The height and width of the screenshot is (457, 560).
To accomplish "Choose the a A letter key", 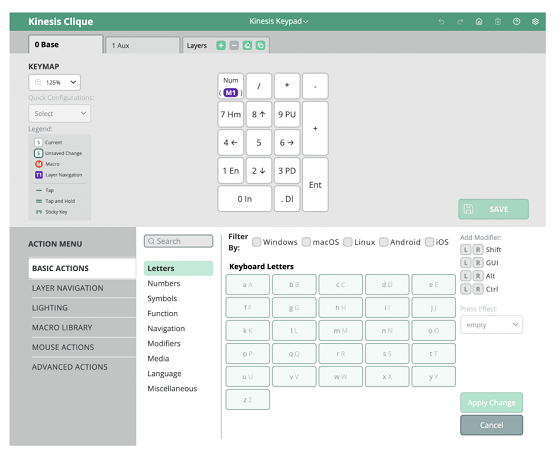I will coord(248,285).
